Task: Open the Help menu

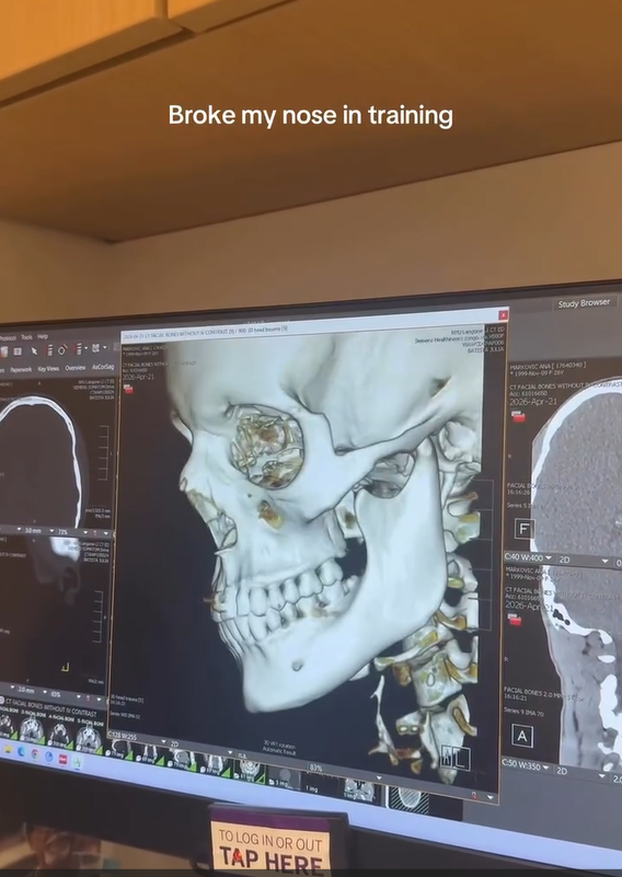Action: click(x=43, y=337)
